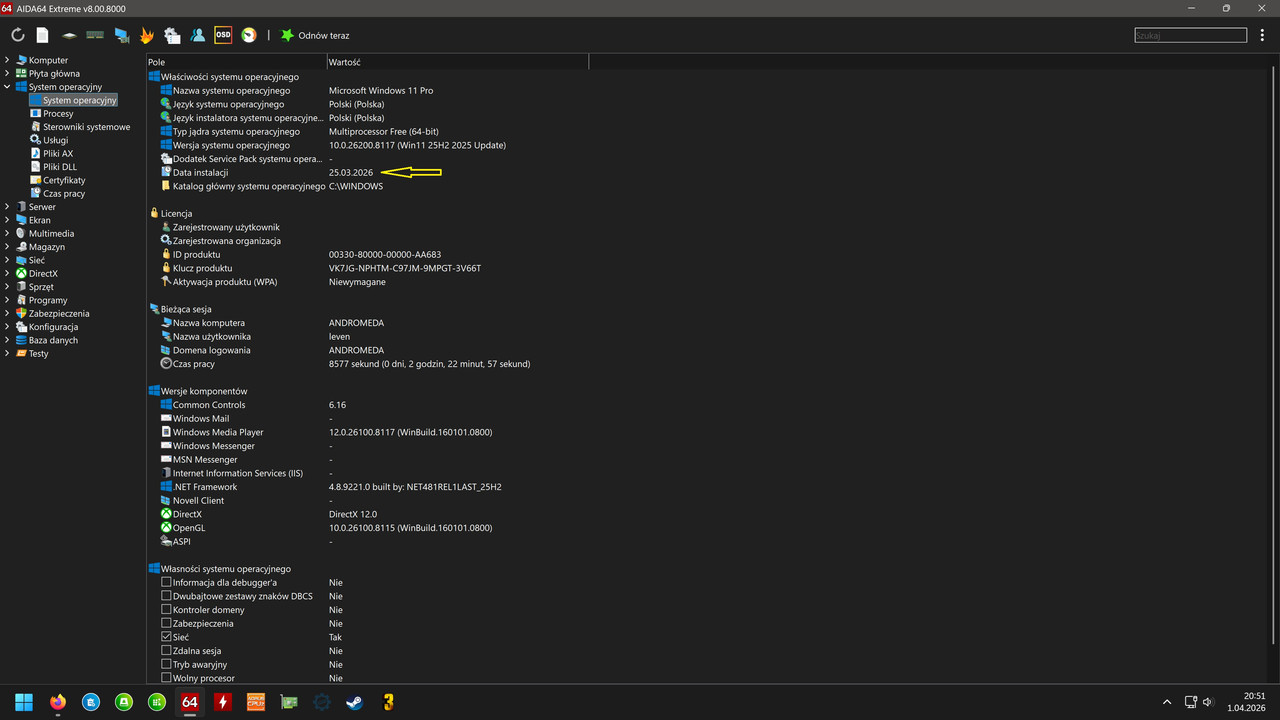The width and height of the screenshot is (1280, 720).
Task: Open the OSD panel toolbar icon
Action: click(x=223, y=35)
